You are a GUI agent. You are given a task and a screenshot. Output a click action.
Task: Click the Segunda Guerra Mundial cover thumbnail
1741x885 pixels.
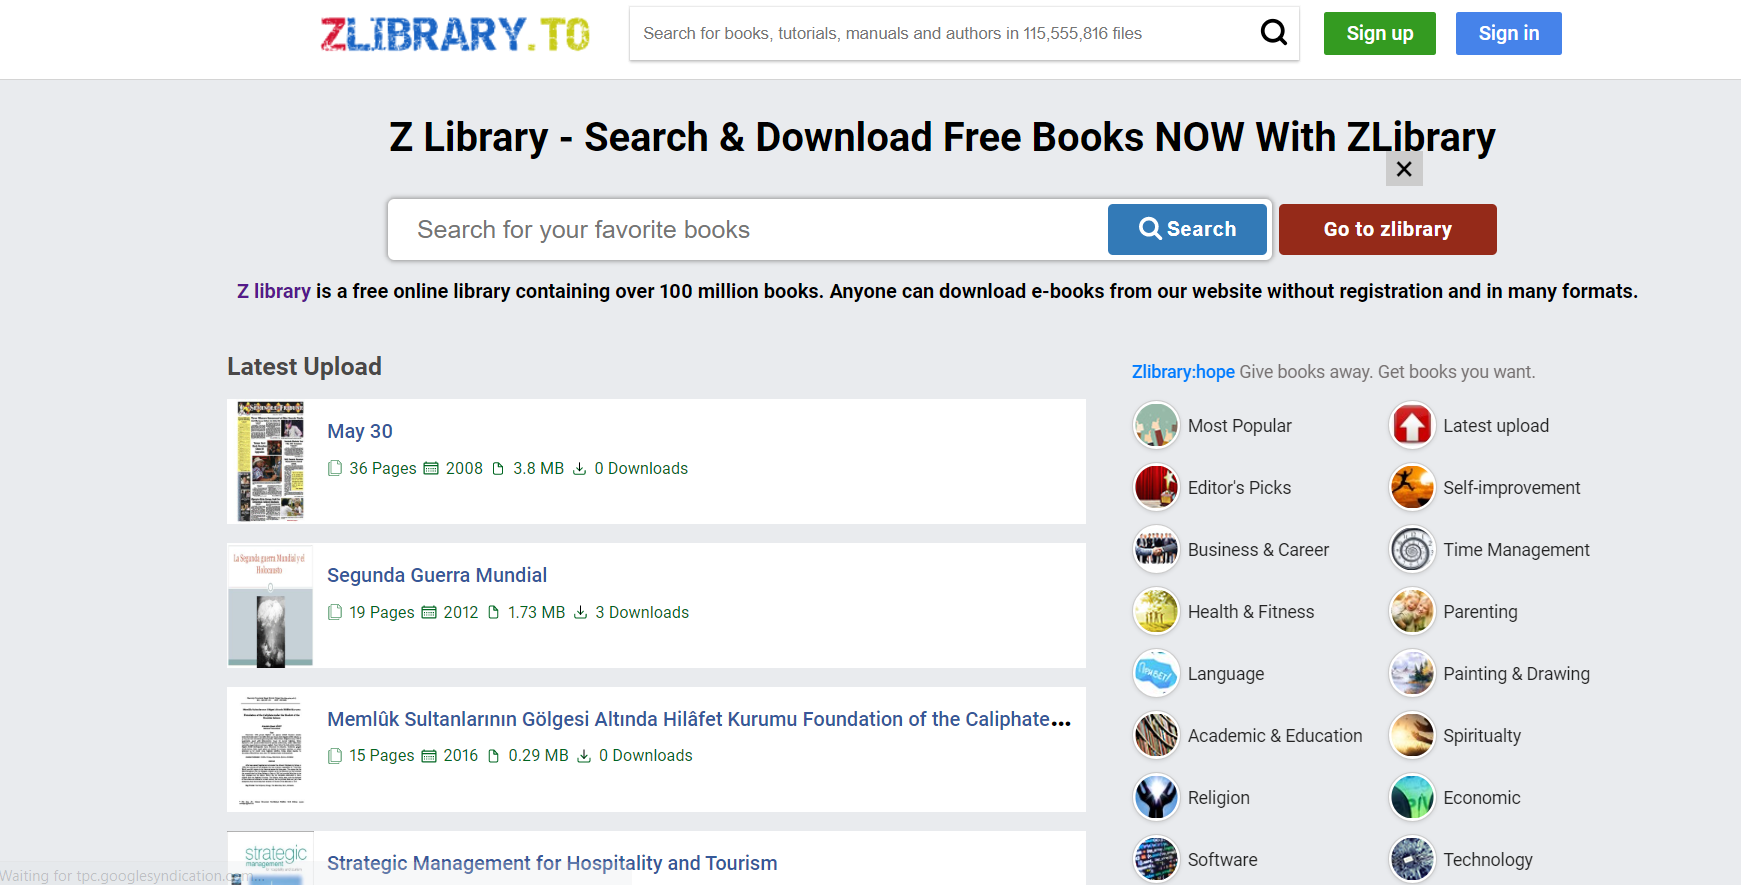click(x=270, y=605)
